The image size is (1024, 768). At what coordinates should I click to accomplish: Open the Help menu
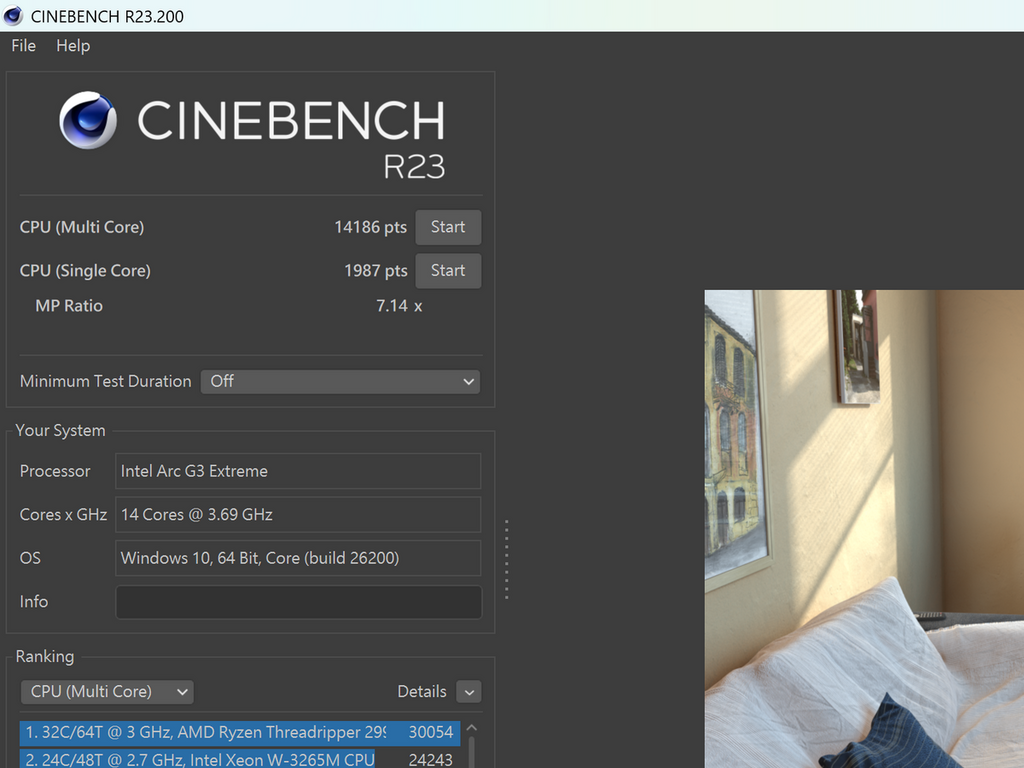click(73, 46)
